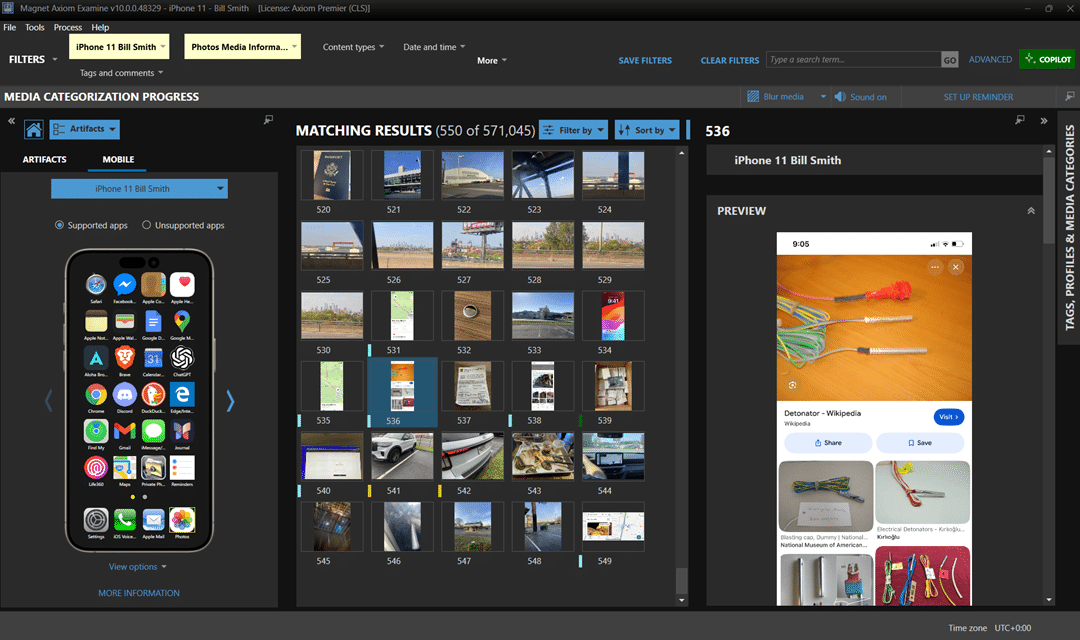The height and width of the screenshot is (640, 1080).
Task: Open the Find My app icon
Action: [96, 431]
